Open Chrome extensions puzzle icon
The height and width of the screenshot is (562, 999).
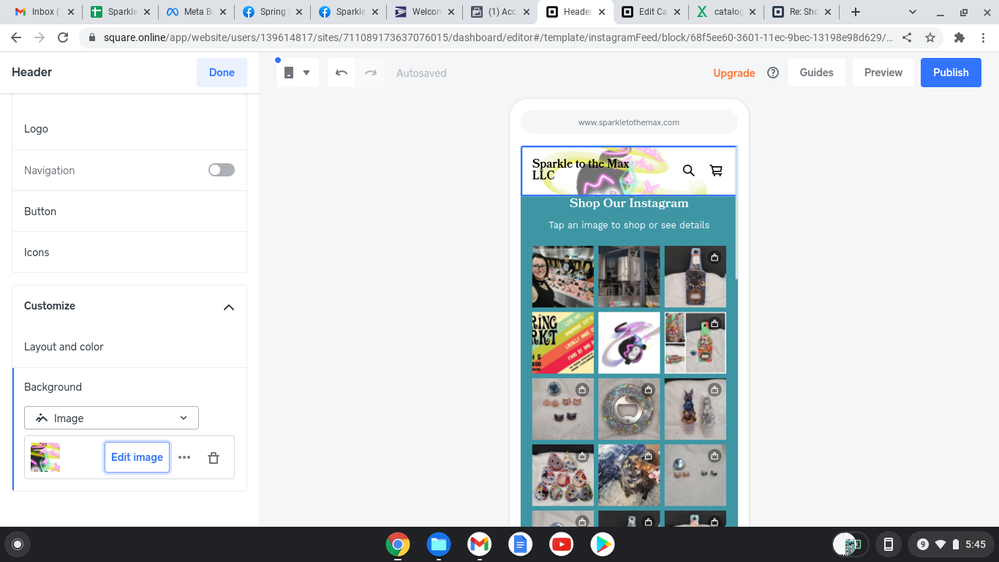(959, 37)
